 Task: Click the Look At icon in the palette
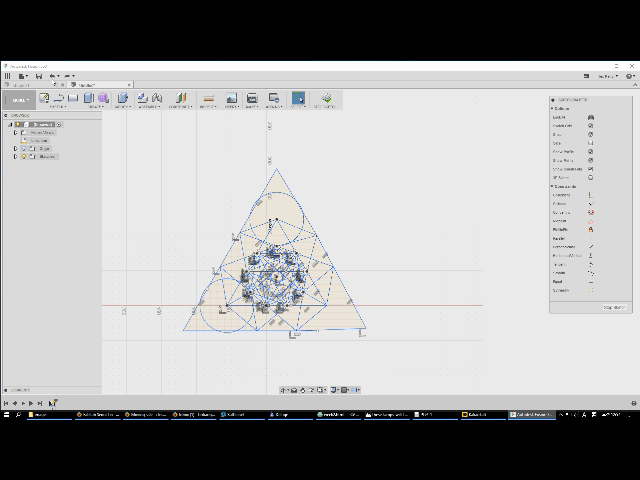[x=591, y=117]
